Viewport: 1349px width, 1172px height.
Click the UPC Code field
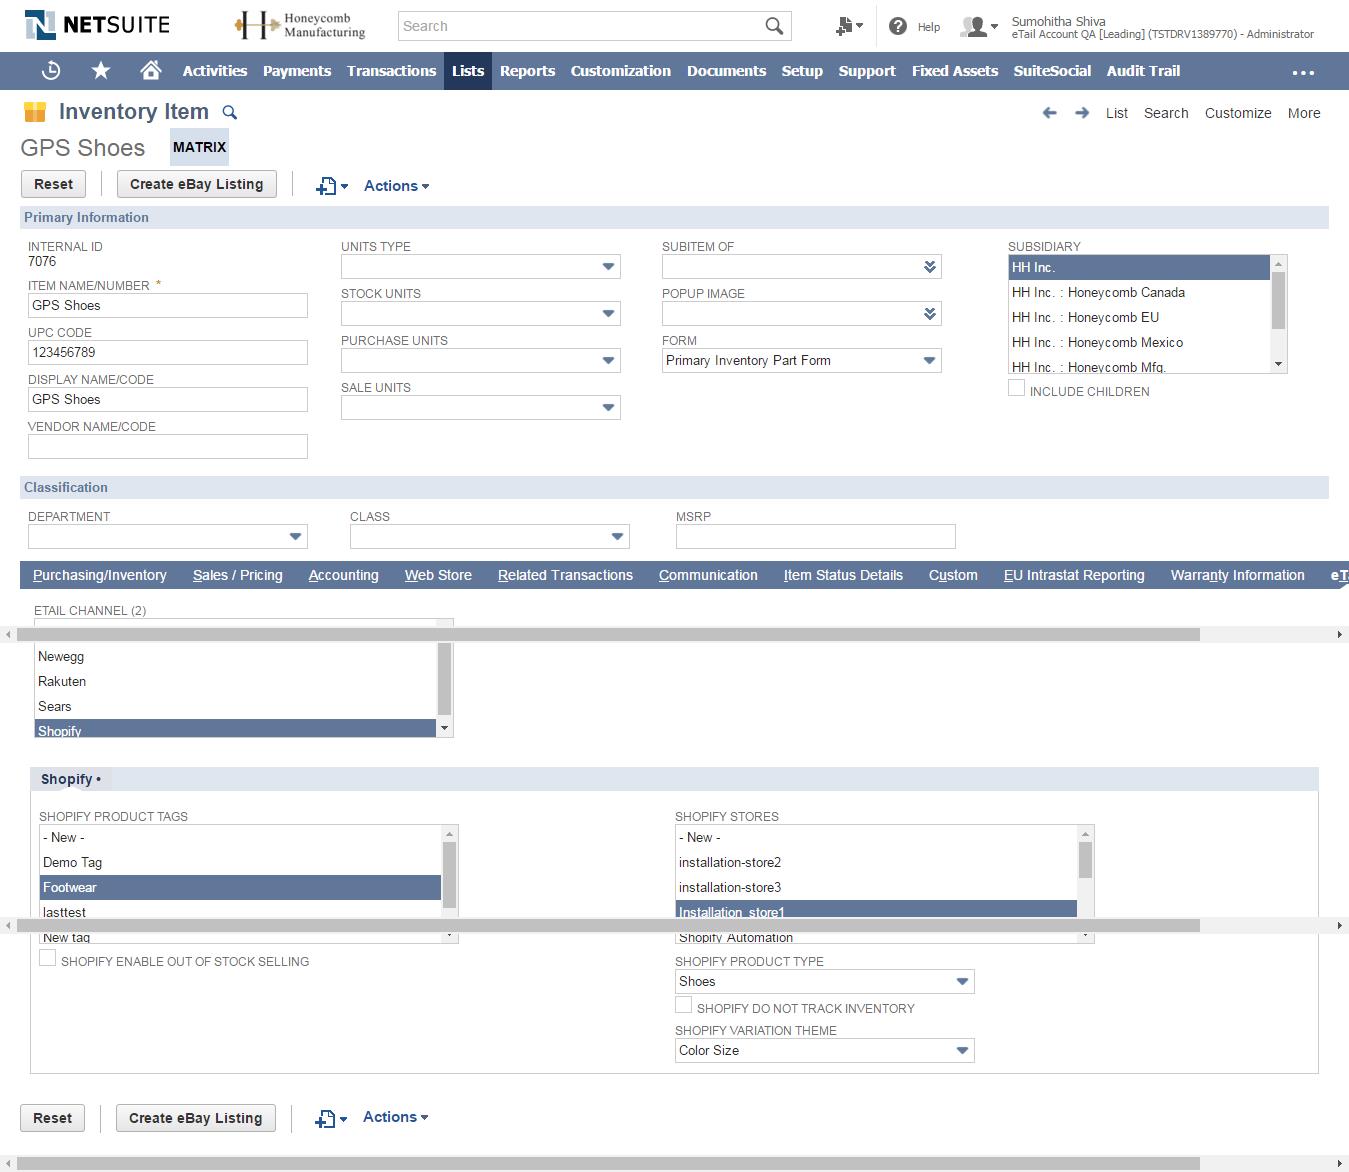coord(168,352)
